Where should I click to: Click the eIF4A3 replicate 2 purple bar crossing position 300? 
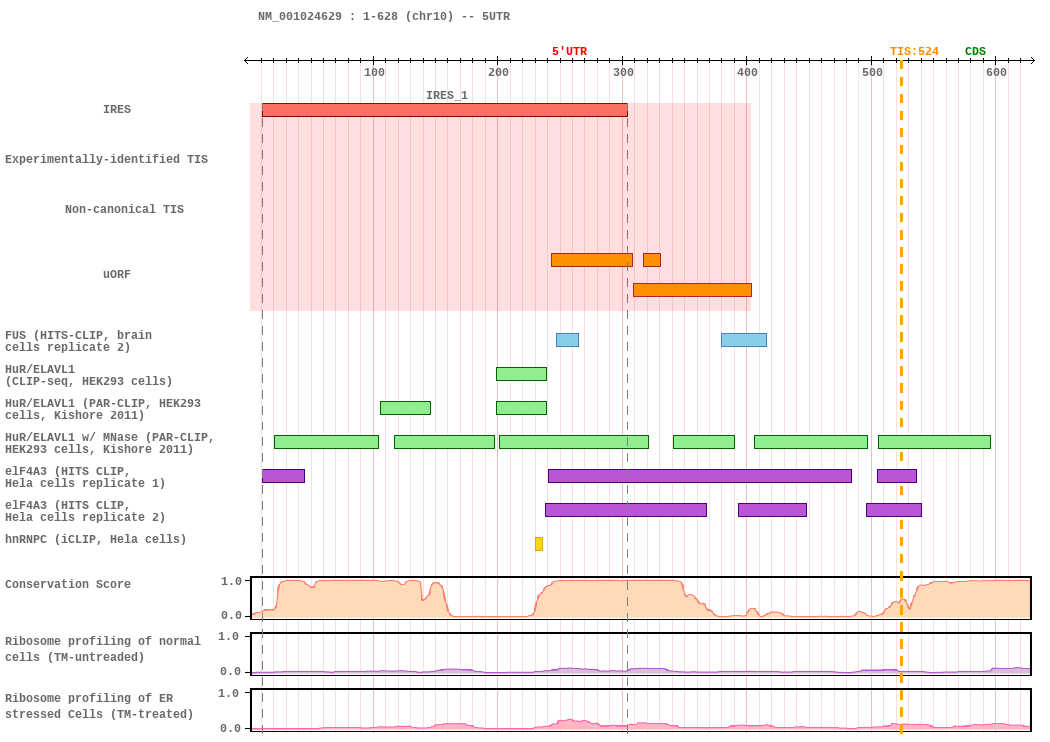[x=626, y=510]
